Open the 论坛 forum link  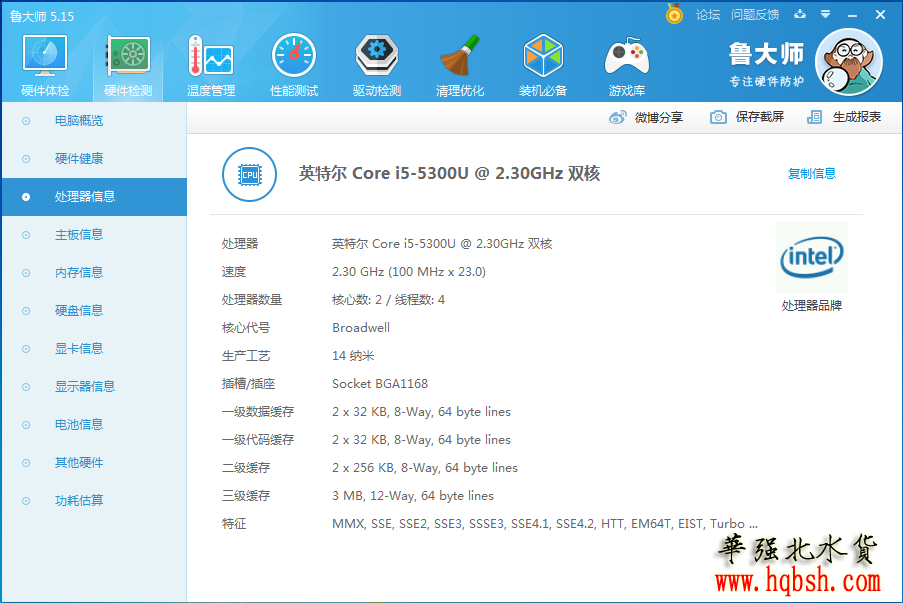point(708,15)
